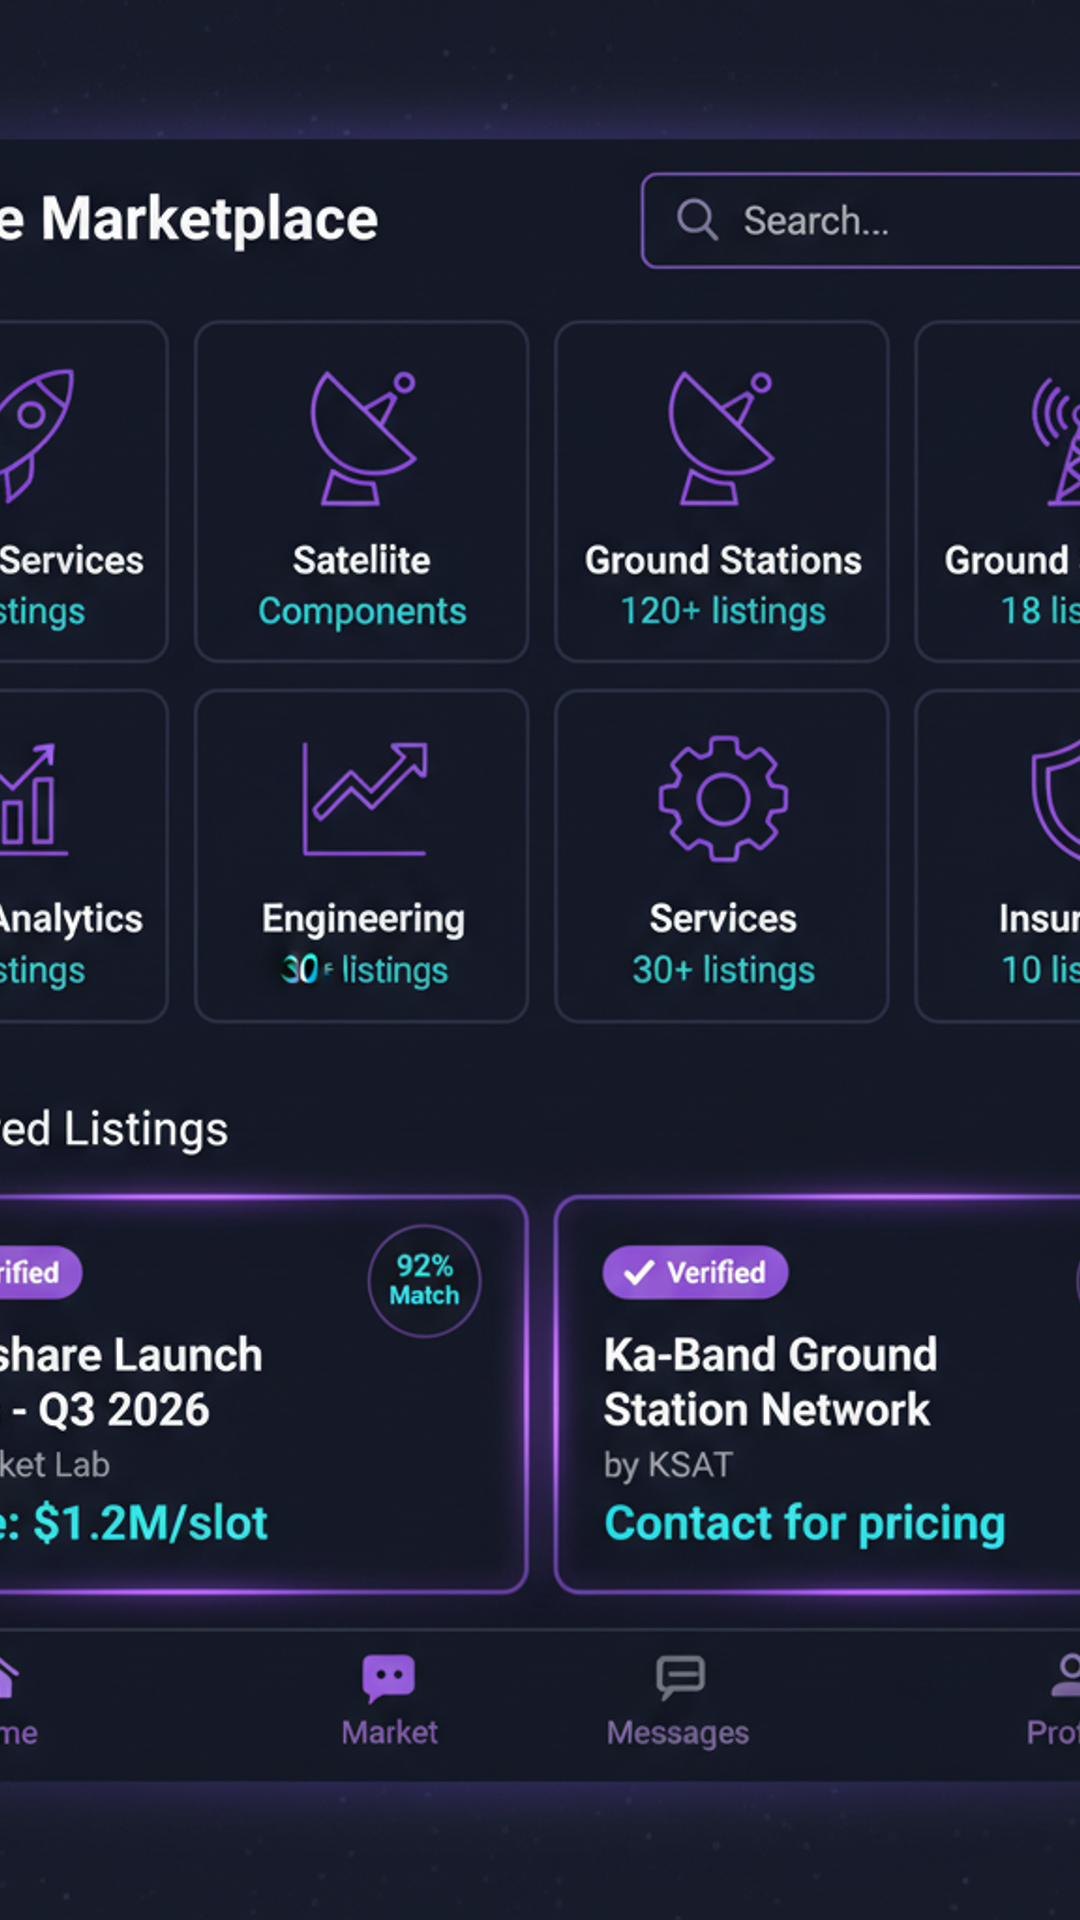Click the 92% Match badge
Viewport: 1080px width, 1920px height.
coord(425,1281)
